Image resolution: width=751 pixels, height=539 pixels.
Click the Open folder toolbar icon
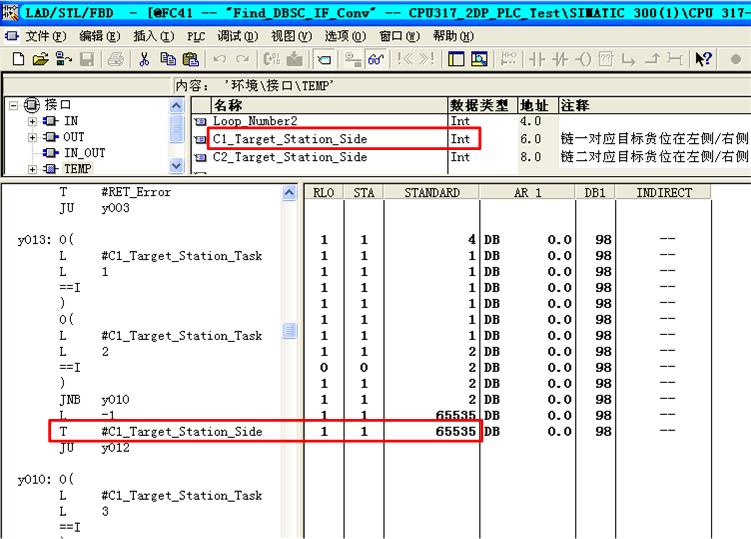click(41, 59)
